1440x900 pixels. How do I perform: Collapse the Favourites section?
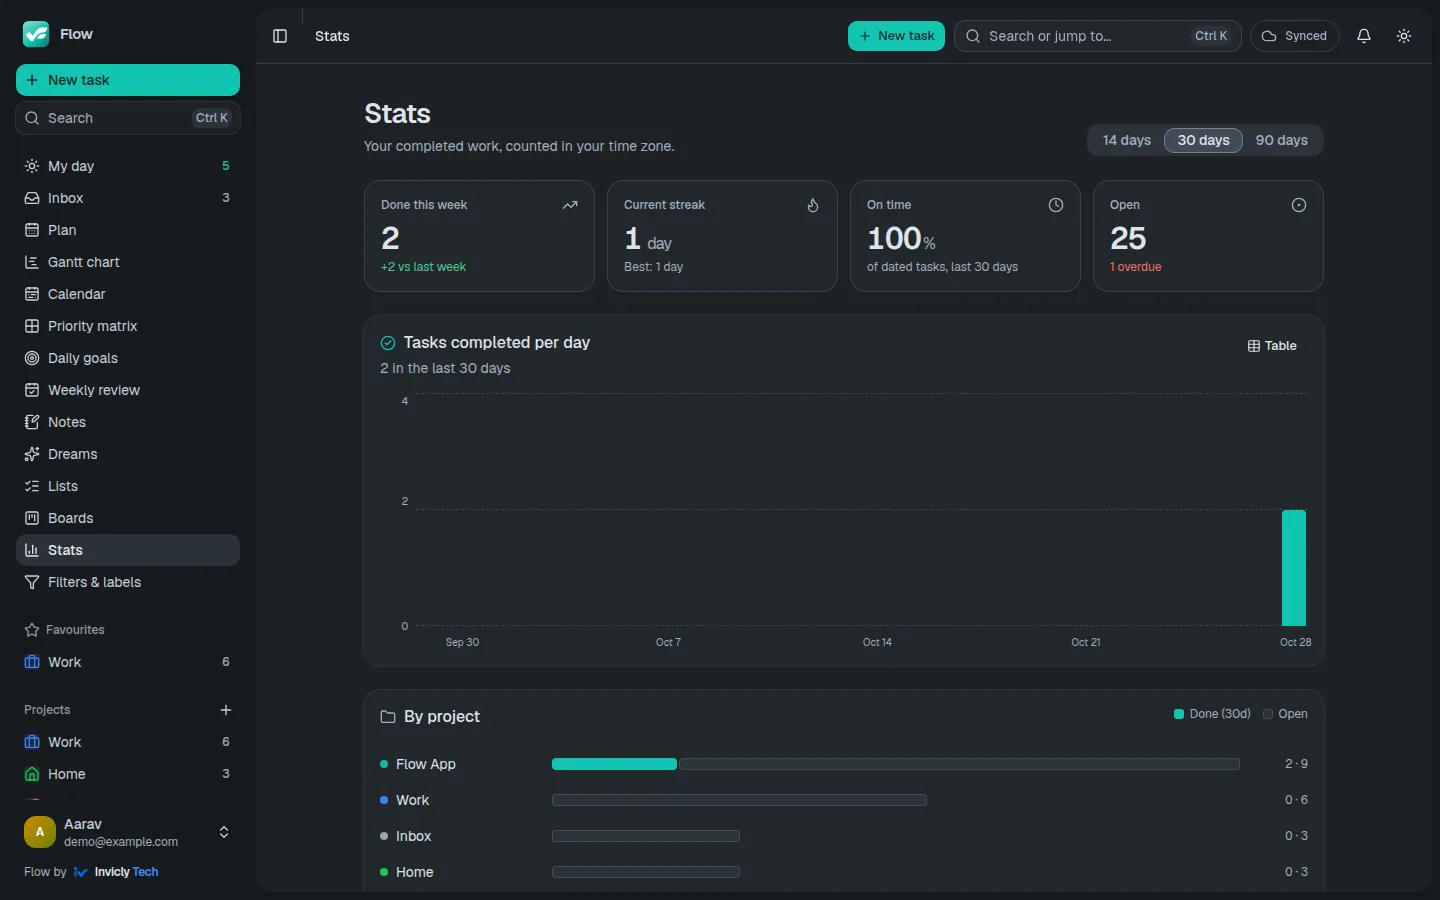point(65,630)
